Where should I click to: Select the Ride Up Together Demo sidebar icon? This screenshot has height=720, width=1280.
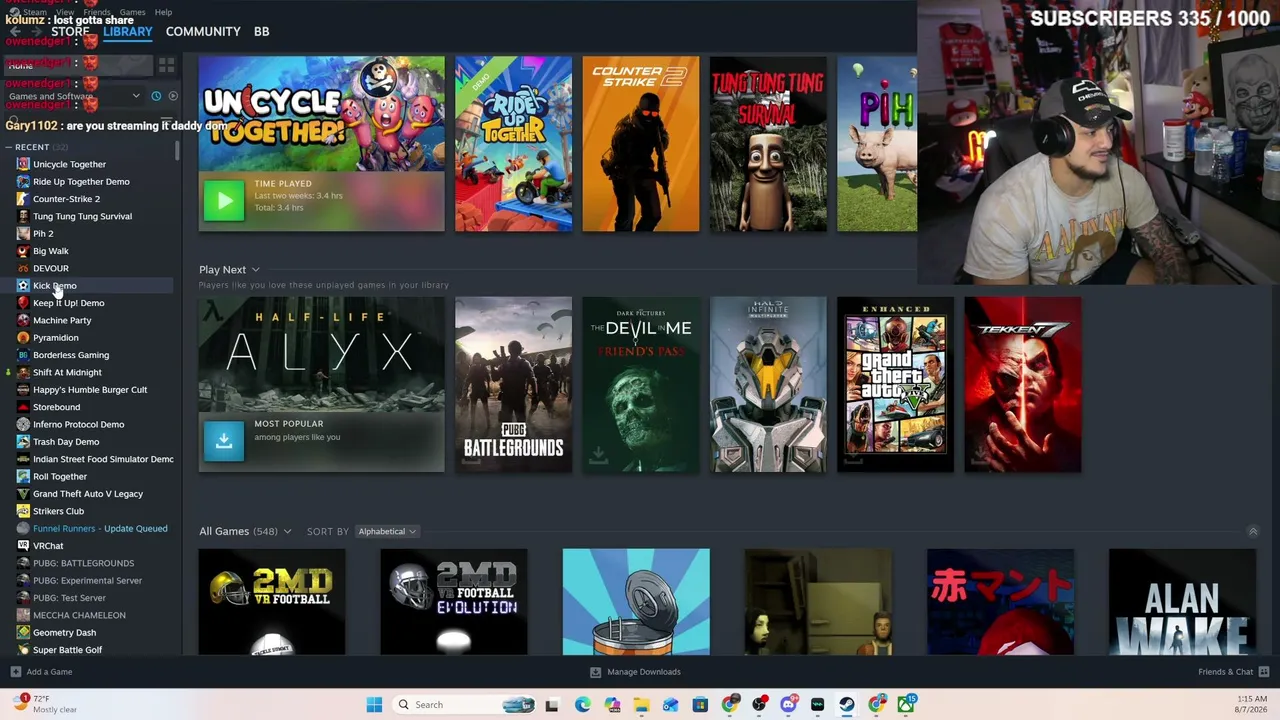click(x=23, y=181)
